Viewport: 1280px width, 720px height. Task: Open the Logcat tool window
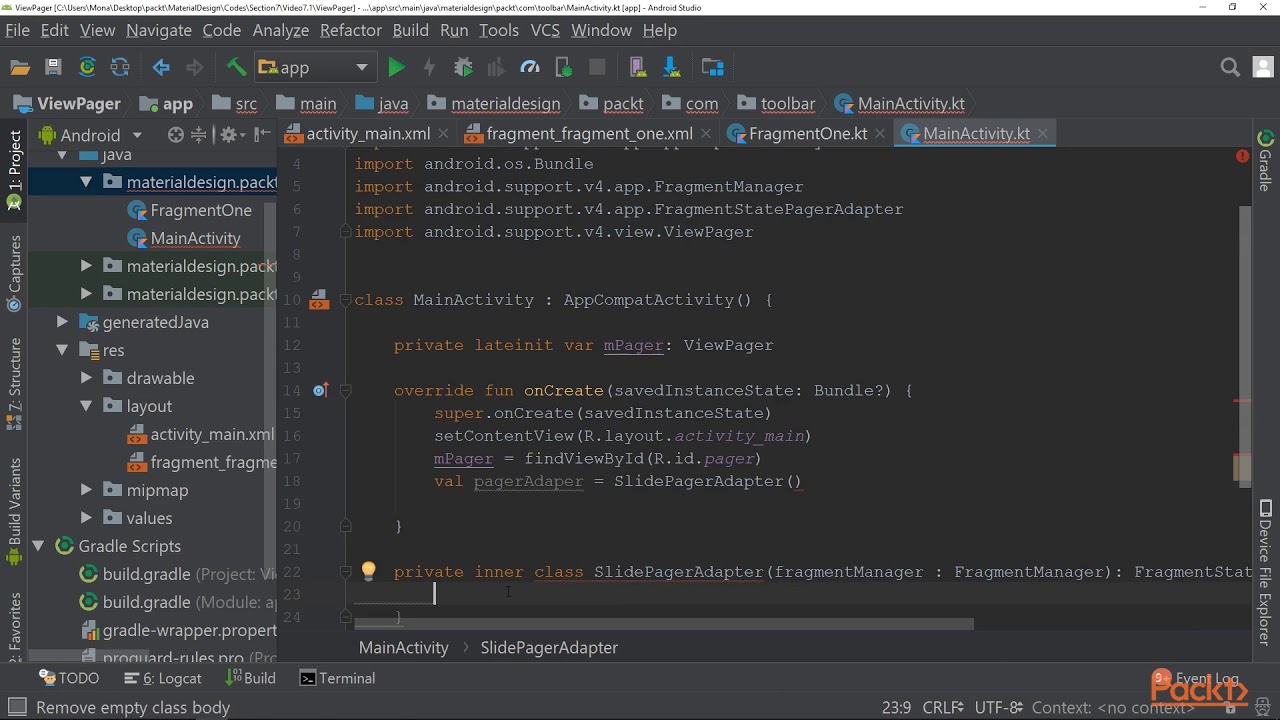tap(163, 678)
